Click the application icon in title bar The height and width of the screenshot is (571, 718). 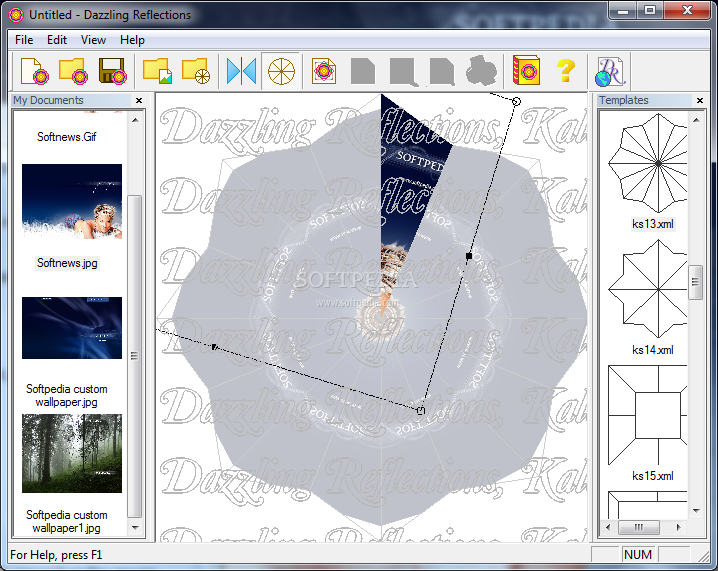click(x=16, y=15)
